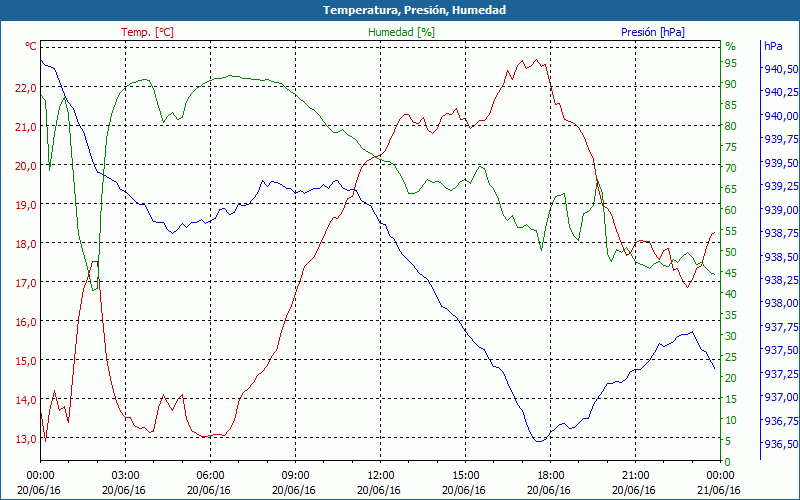Select the red Temp. [°C] legend label
Image resolution: width=800 pixels, height=500 pixels.
click(x=147, y=32)
